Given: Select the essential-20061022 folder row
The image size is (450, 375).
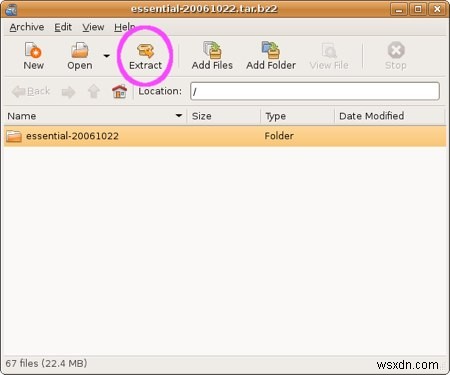Looking at the screenshot, I should tap(225, 136).
